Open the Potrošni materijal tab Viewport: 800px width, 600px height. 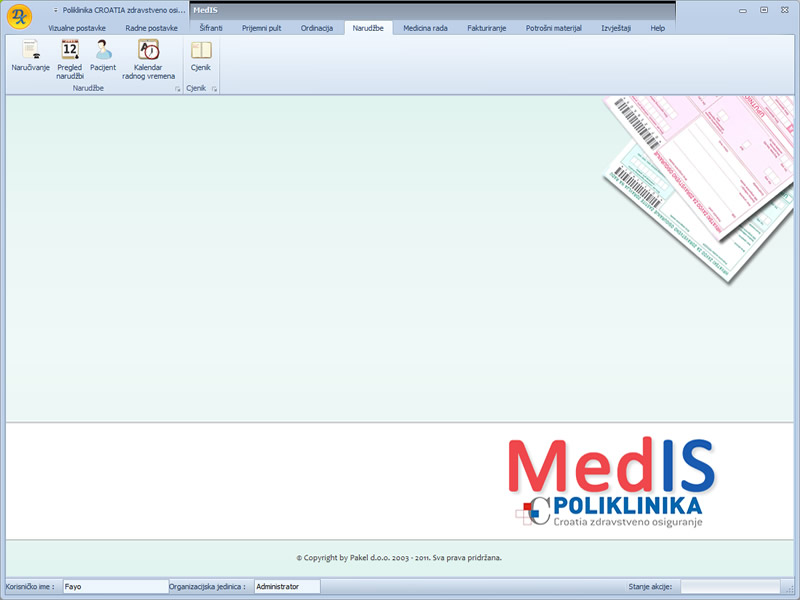click(x=553, y=28)
